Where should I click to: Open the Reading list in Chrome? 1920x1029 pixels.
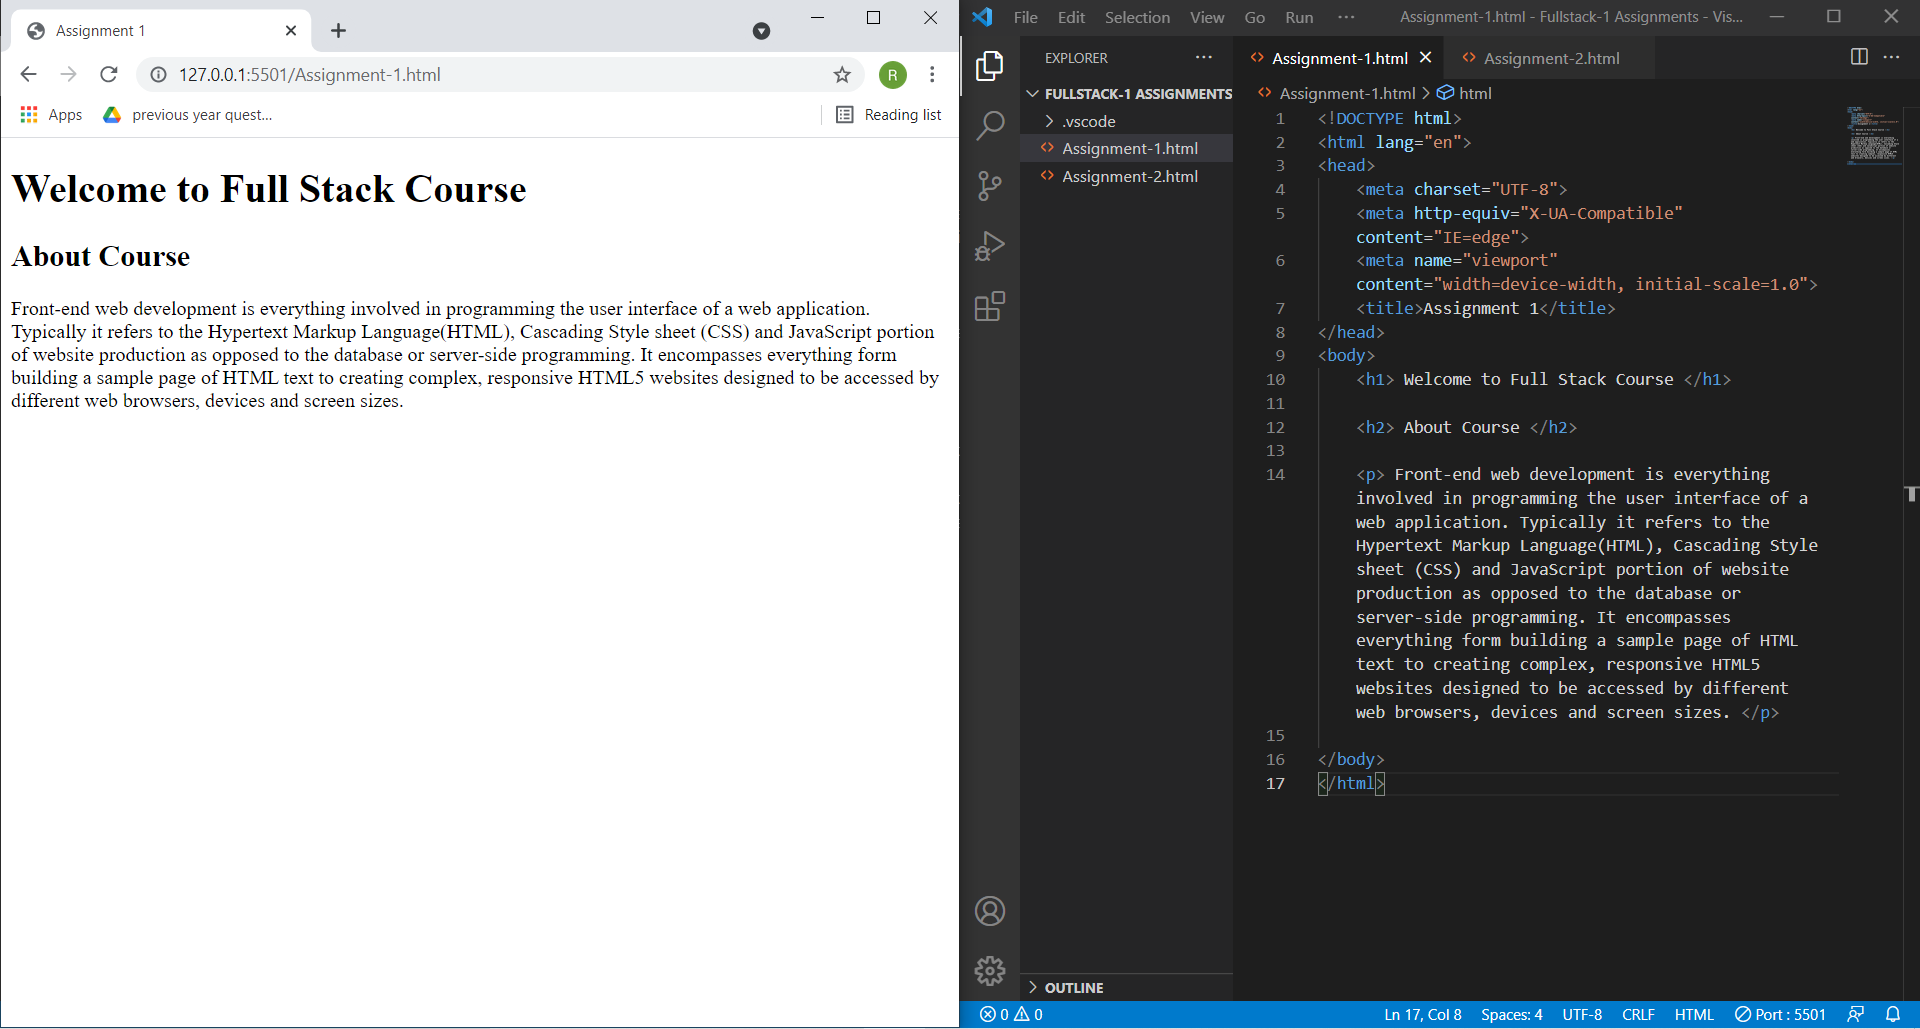[889, 115]
